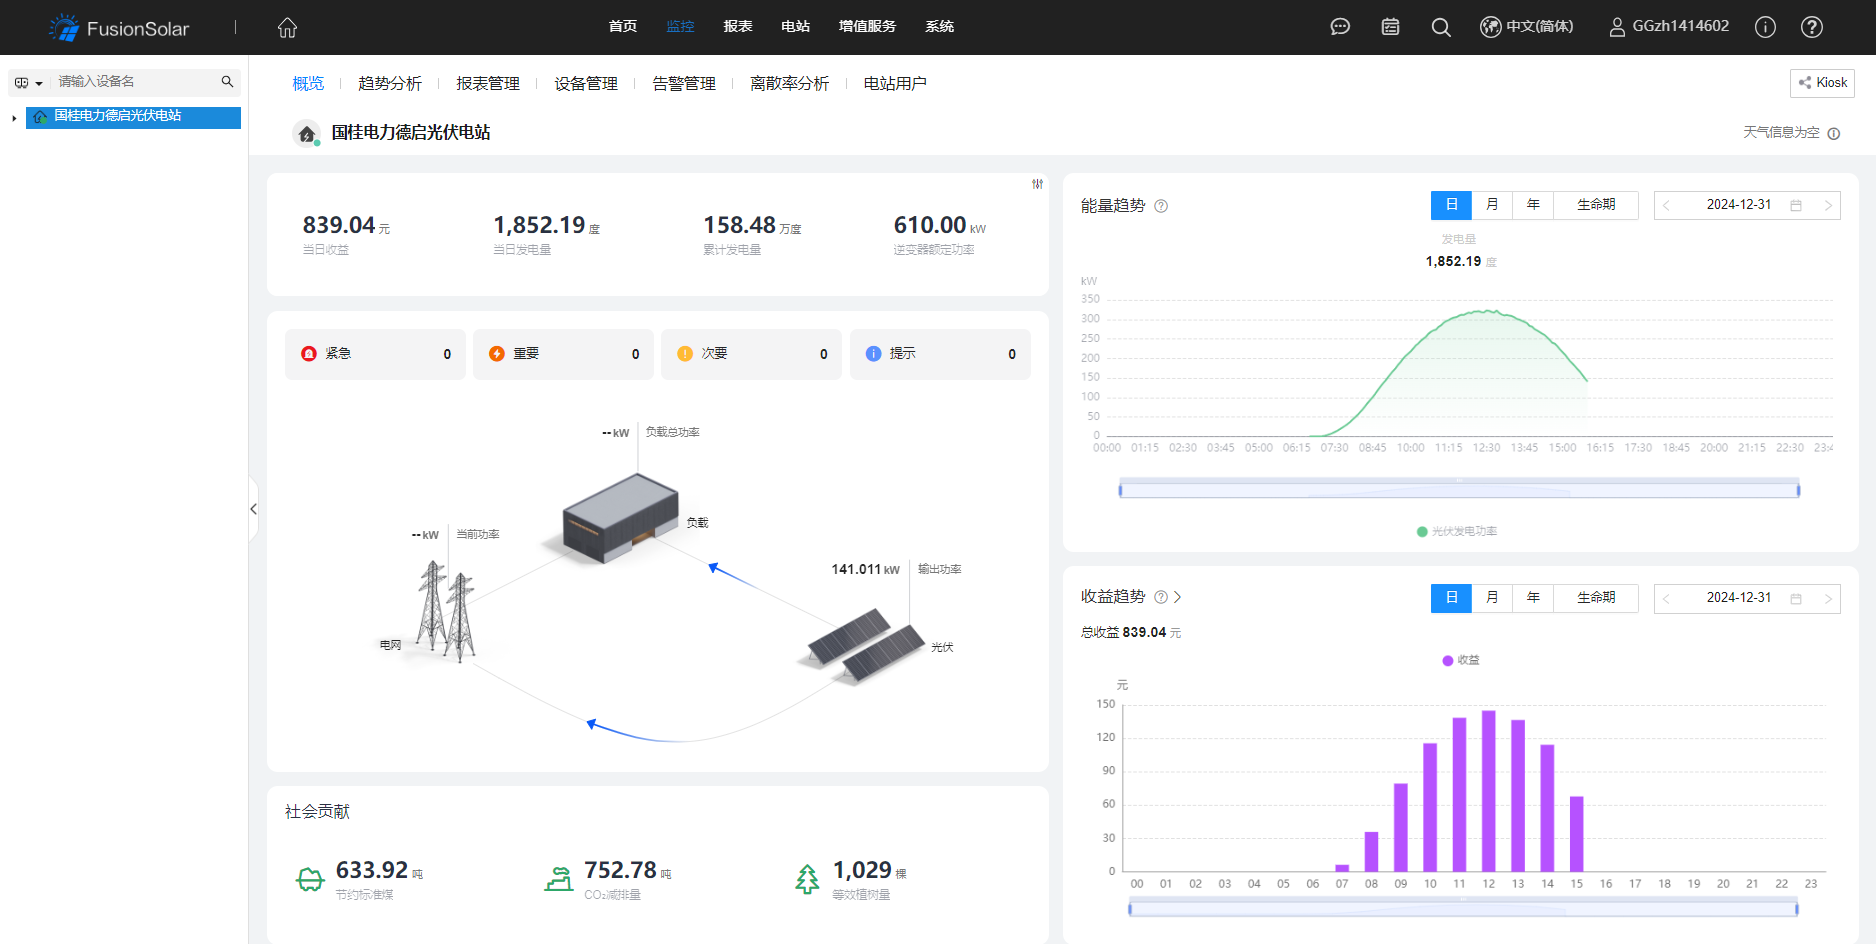Open the 提示 alarm count card
The image size is (1876, 944).
click(x=940, y=354)
